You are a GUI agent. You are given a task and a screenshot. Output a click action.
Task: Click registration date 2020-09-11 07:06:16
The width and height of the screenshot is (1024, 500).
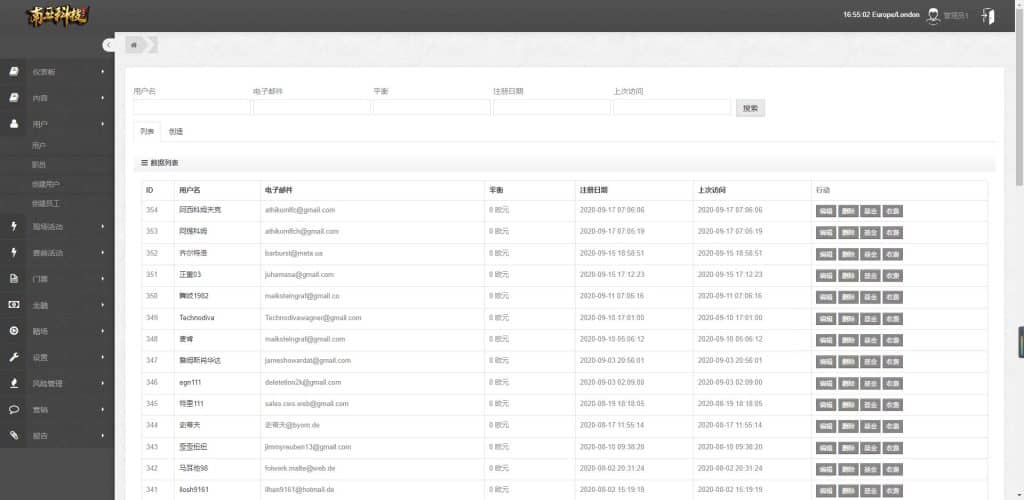pyautogui.click(x=612, y=296)
